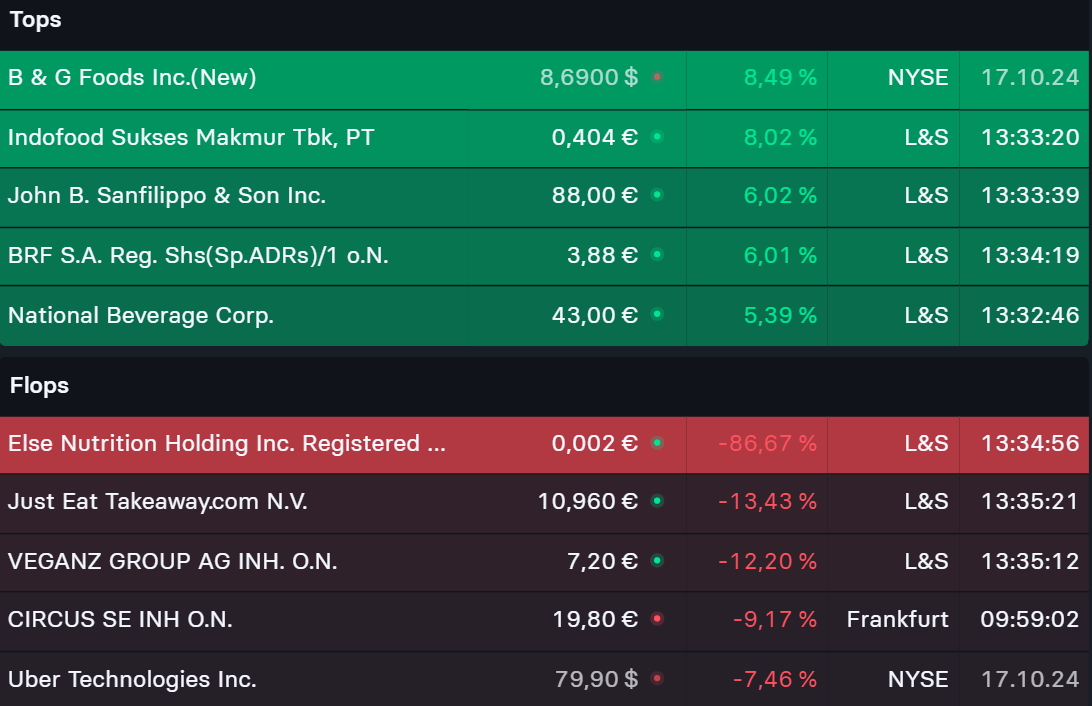
Task: Click the 13:34:19 timestamp on BRF row
Action: point(1029,255)
